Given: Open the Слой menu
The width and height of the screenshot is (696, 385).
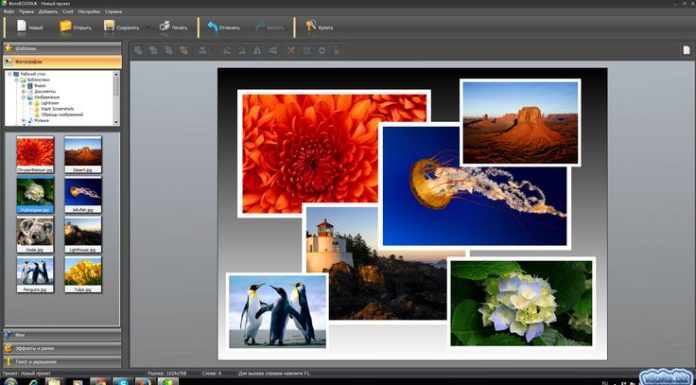Looking at the screenshot, I should point(68,12).
